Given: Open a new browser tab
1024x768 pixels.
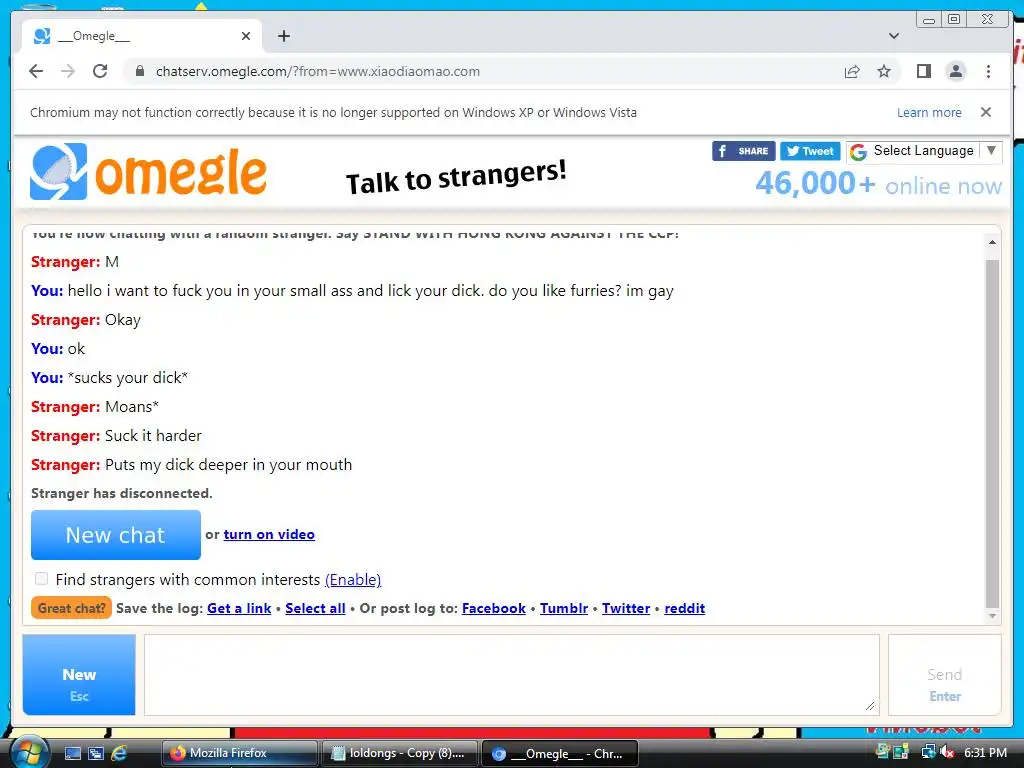Looking at the screenshot, I should [x=283, y=36].
